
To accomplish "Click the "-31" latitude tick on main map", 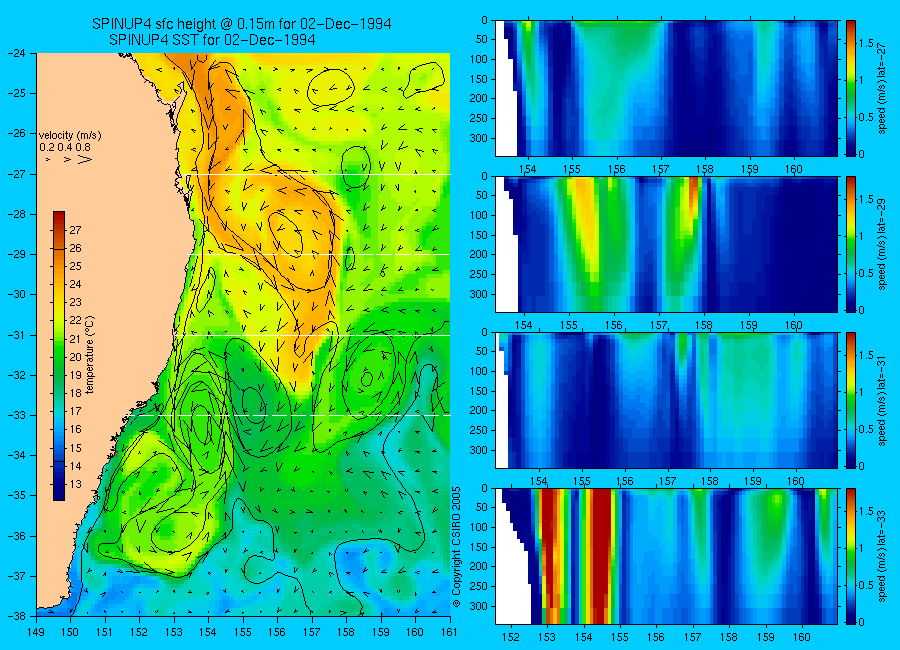I will pyautogui.click(x=17, y=334).
